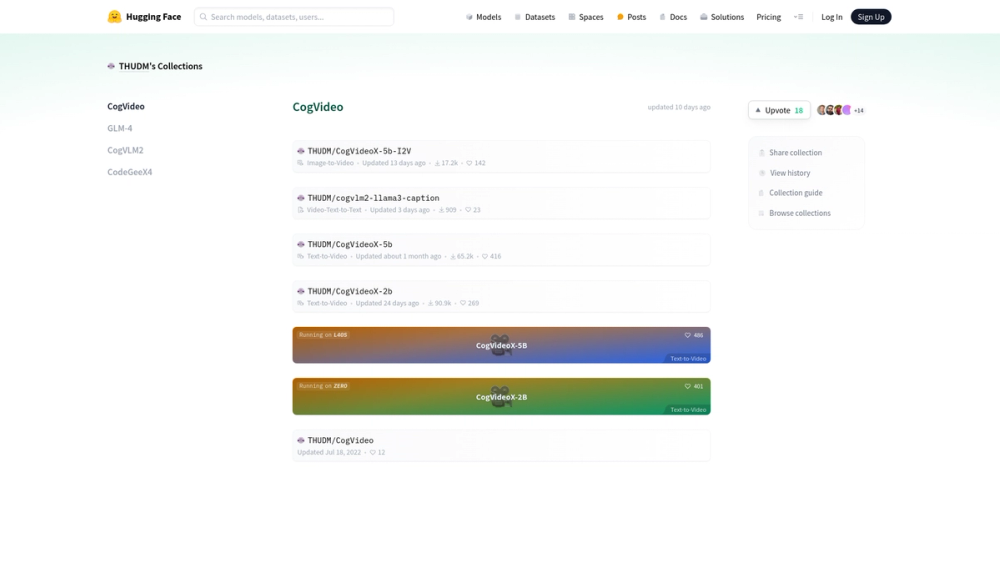Open Collection guide link

(791, 193)
